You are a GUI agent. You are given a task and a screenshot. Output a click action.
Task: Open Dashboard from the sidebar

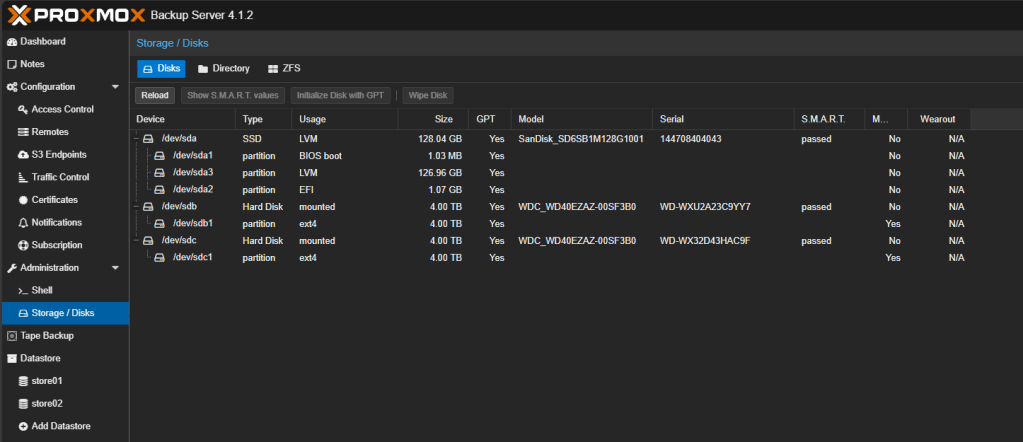coord(42,42)
